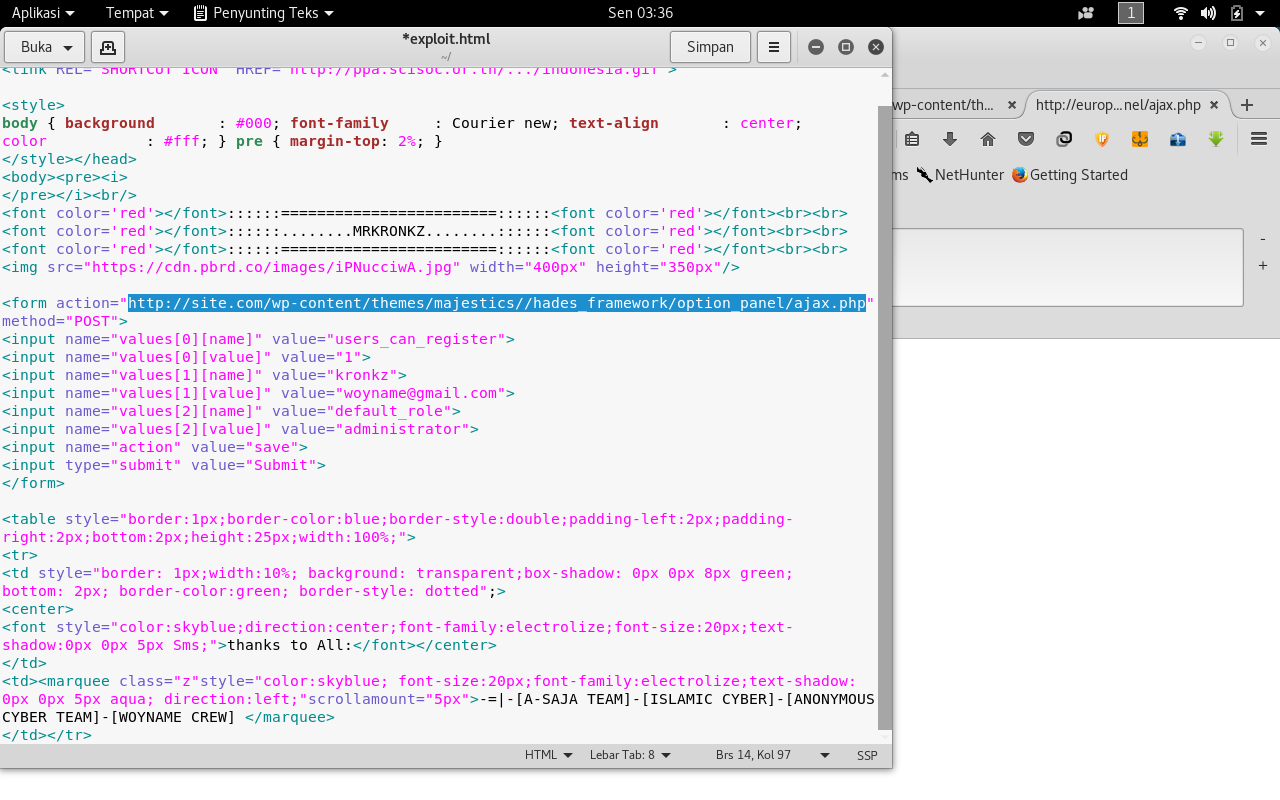Click the volume speaker icon
The width and height of the screenshot is (1280, 800).
(1208, 13)
